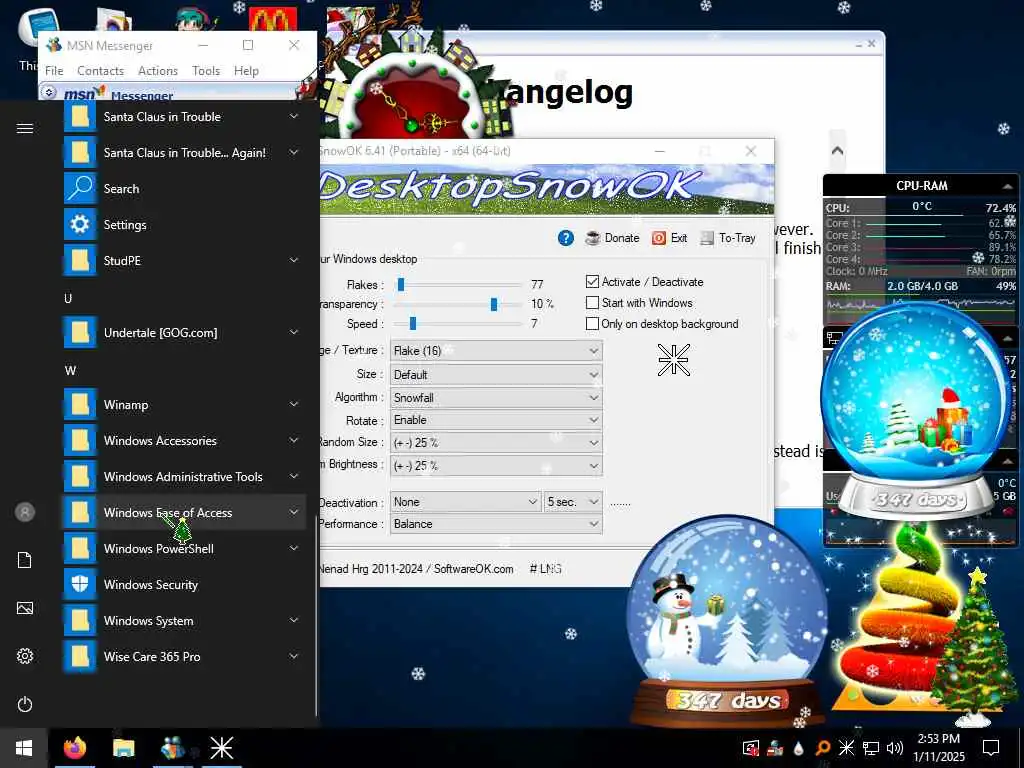Click the Power icon in Start sidebar
Image resolution: width=1024 pixels, height=768 pixels.
pos(25,704)
